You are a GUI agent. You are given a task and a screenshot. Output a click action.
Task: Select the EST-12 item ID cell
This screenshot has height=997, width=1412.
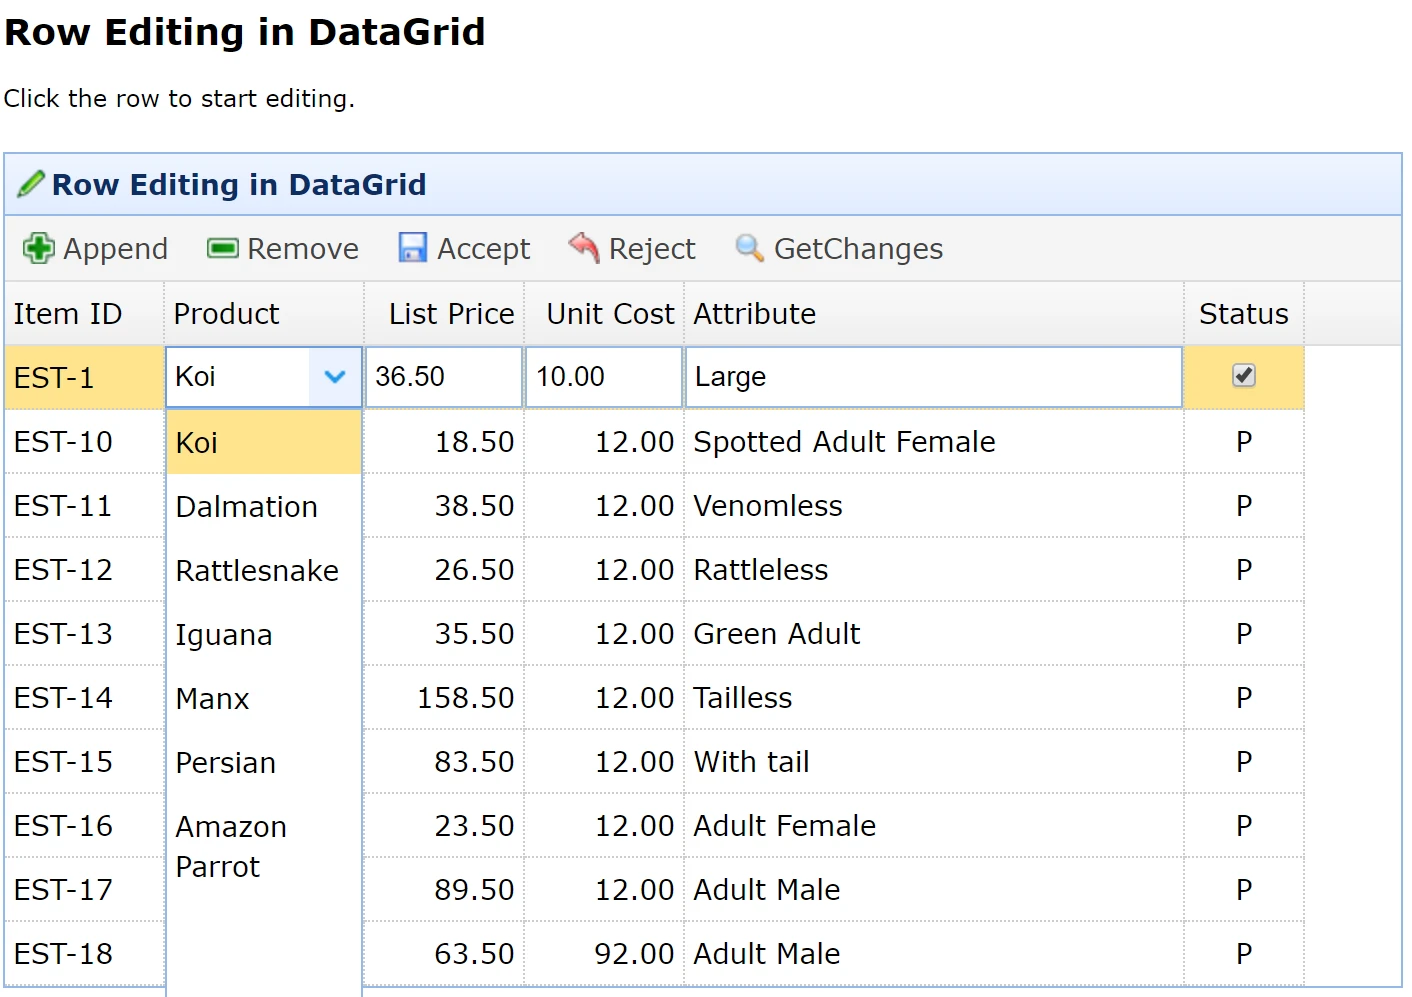coord(84,569)
